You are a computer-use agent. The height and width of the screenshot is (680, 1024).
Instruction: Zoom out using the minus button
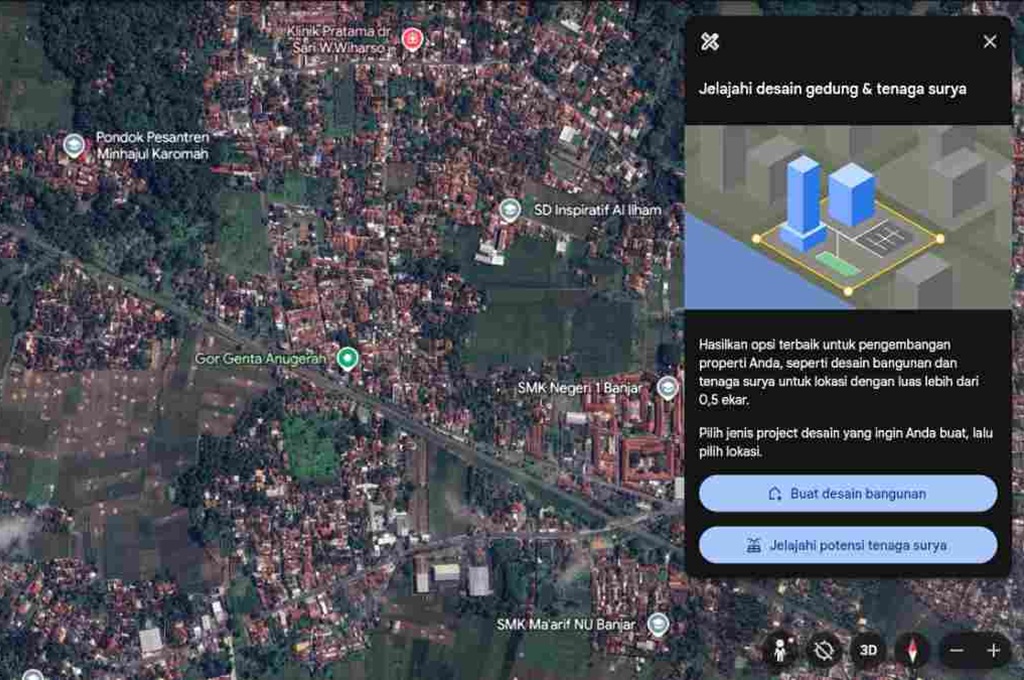pyautogui.click(x=957, y=650)
